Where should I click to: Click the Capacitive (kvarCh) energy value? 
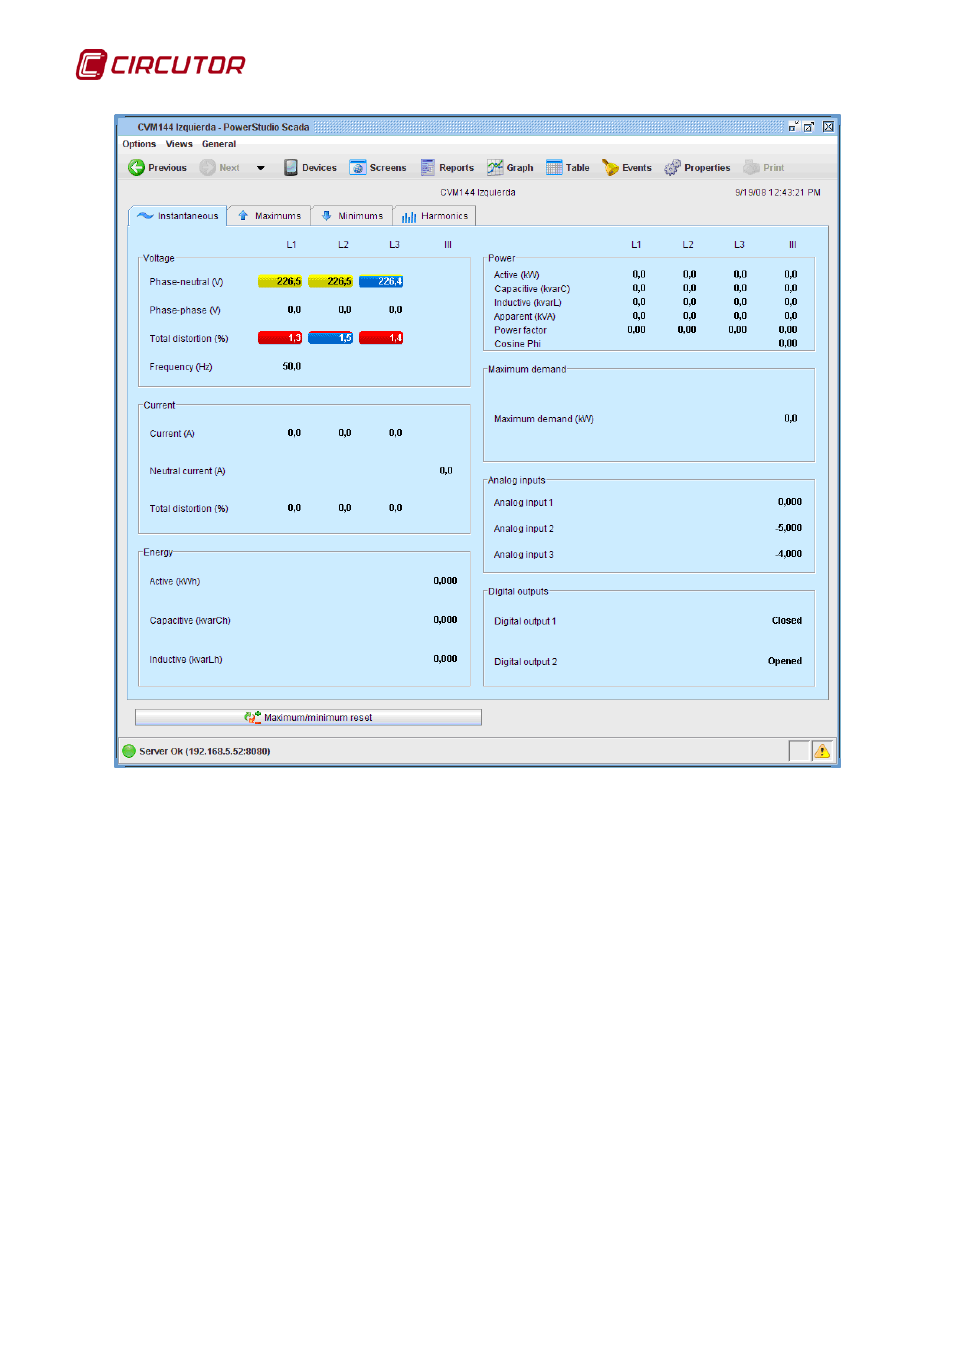[445, 620]
